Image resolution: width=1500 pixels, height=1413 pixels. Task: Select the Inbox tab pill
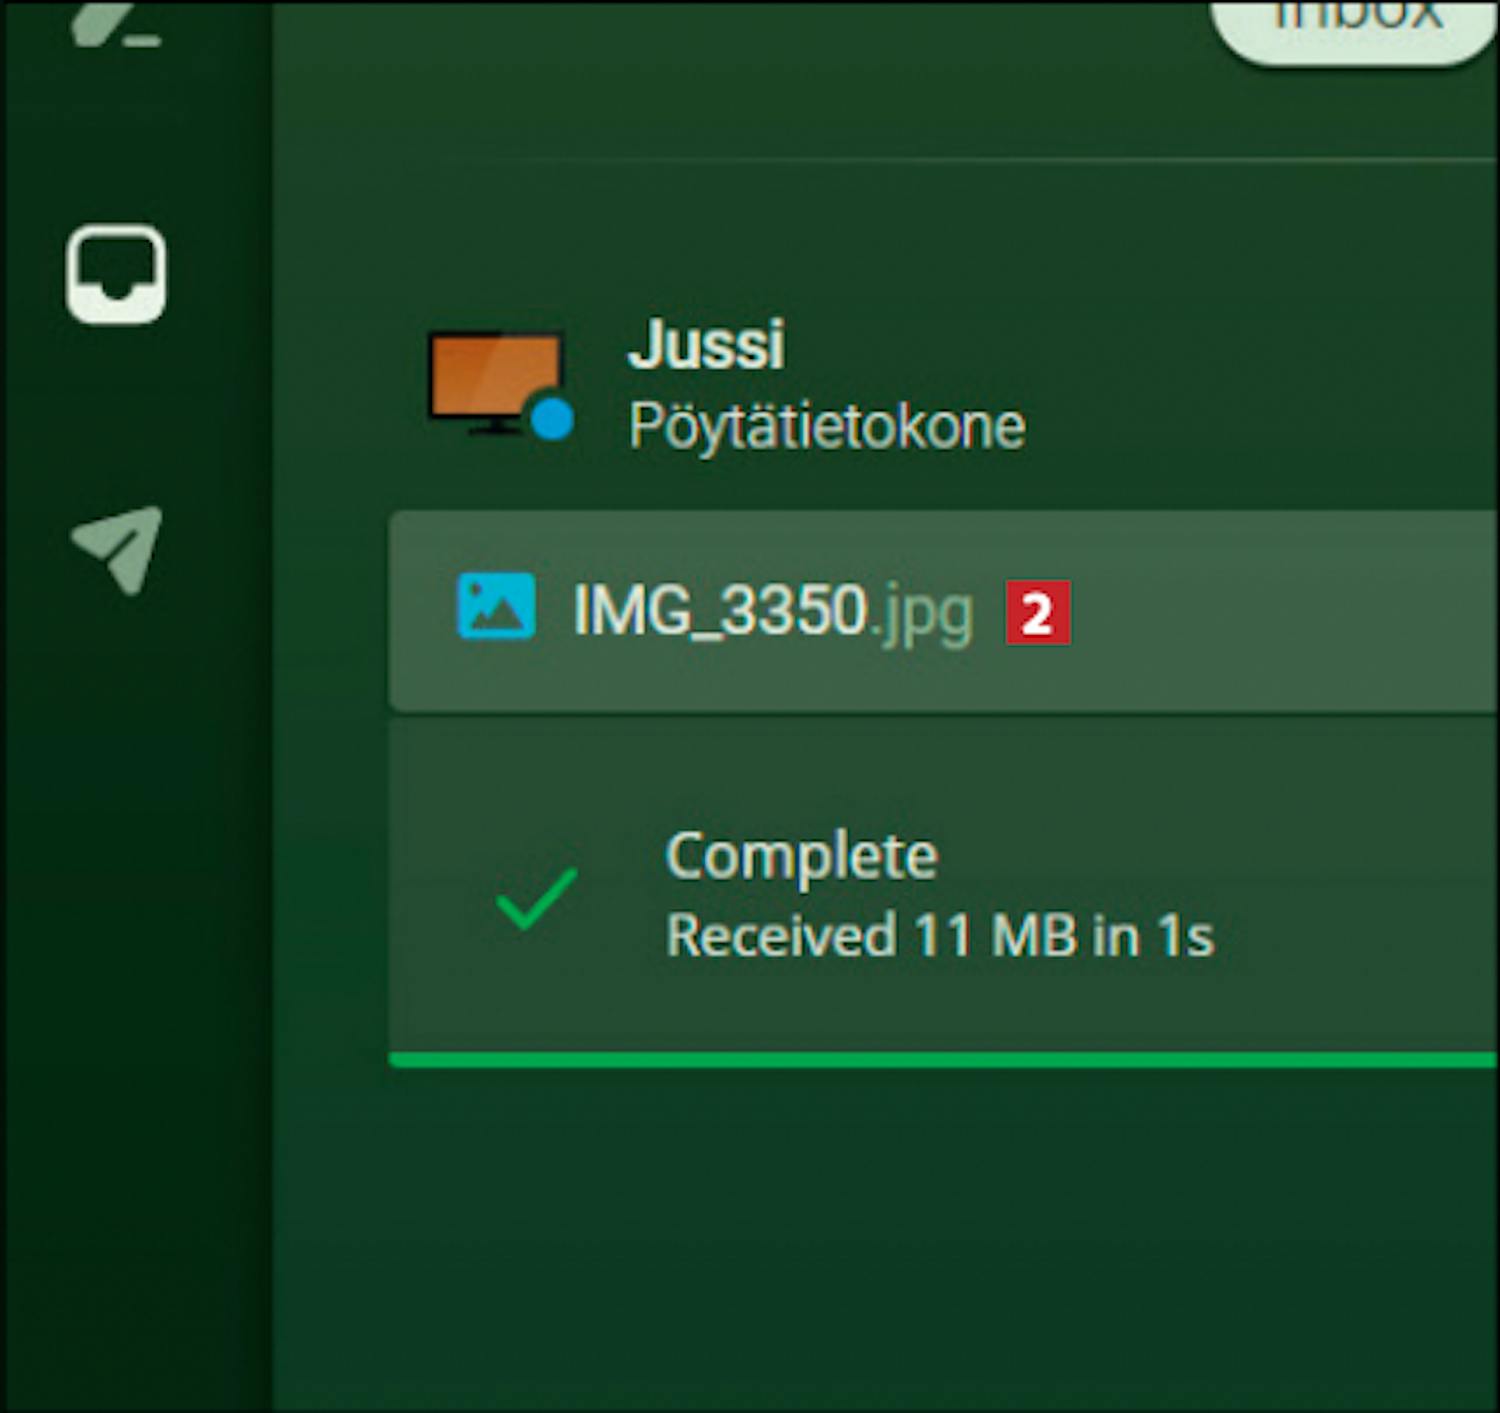(x=1355, y=30)
